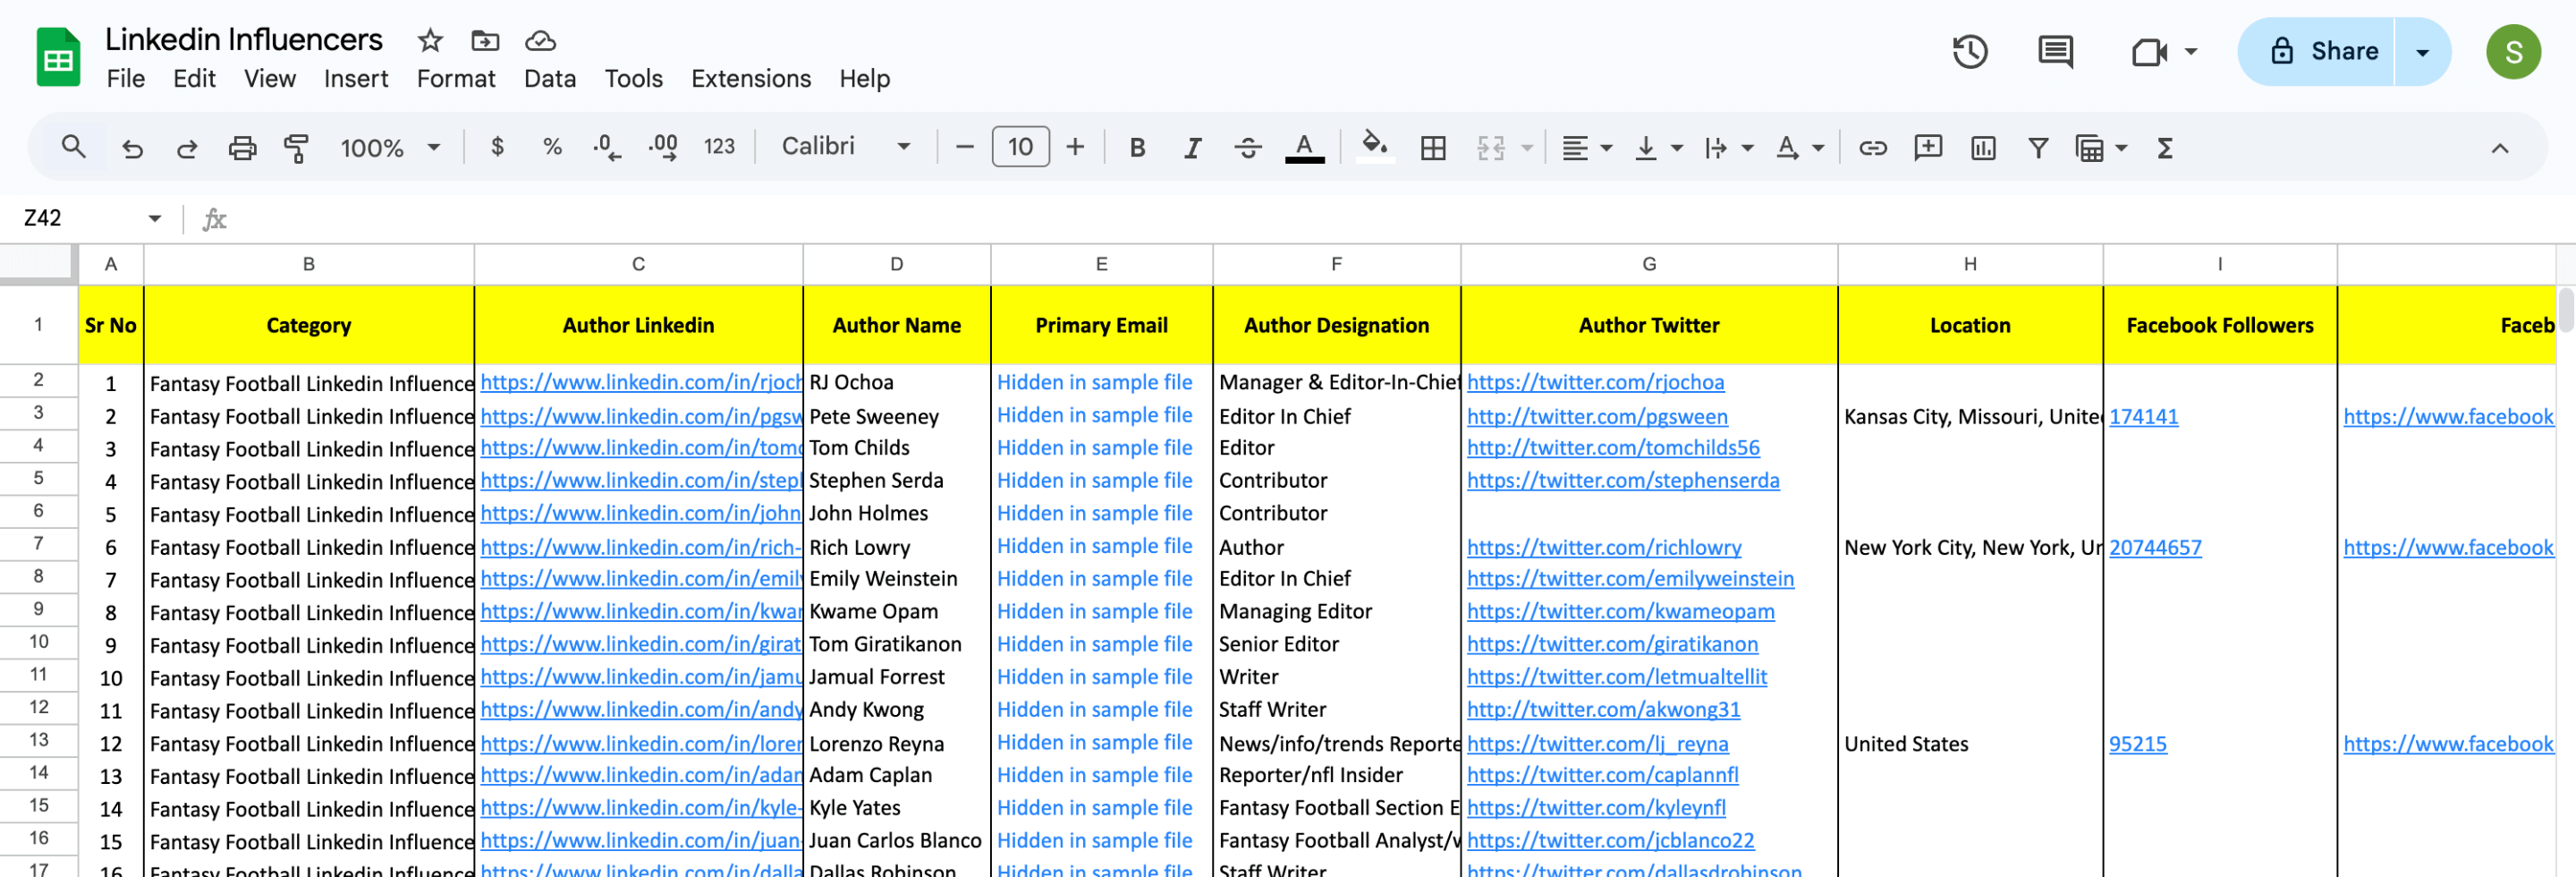Image resolution: width=2576 pixels, height=877 pixels.
Task: Open the Format menu
Action: [456, 78]
